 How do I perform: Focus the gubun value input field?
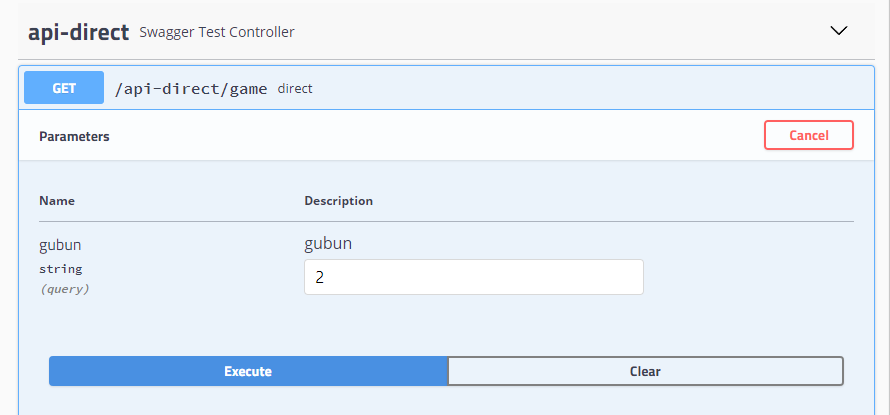(474, 277)
